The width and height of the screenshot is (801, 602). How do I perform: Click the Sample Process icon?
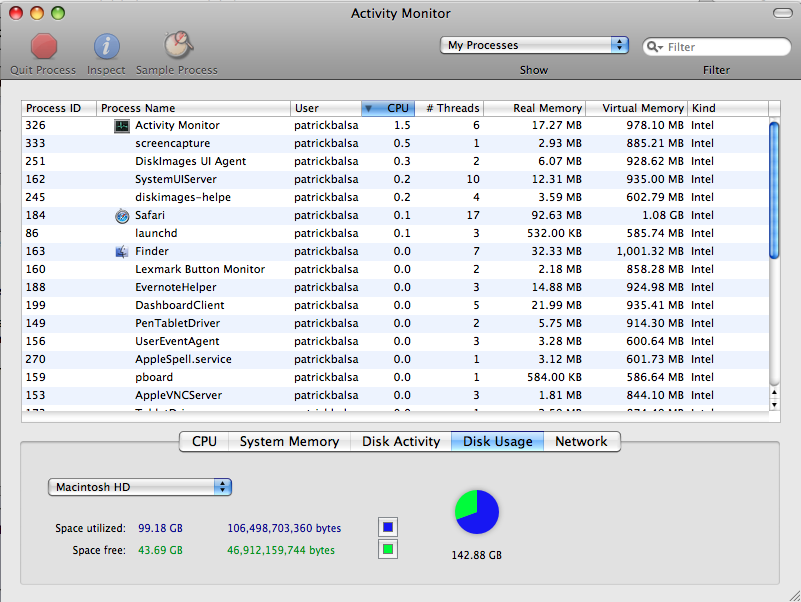tap(178, 45)
